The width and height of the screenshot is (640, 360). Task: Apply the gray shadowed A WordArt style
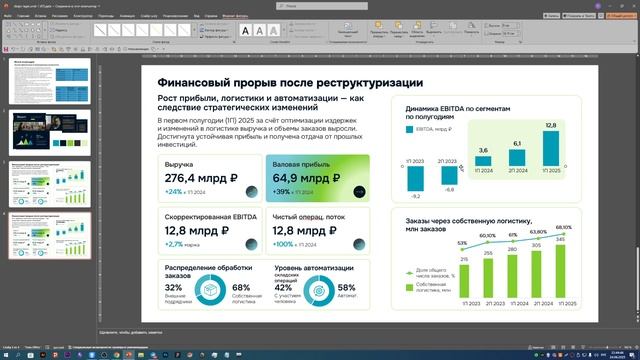tap(273, 30)
